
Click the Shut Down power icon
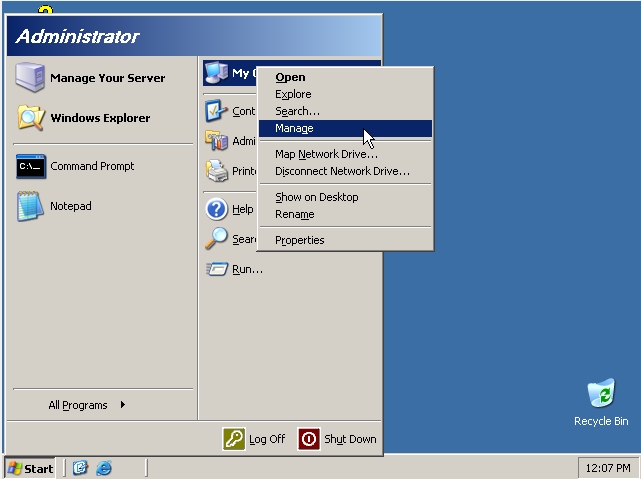point(309,439)
